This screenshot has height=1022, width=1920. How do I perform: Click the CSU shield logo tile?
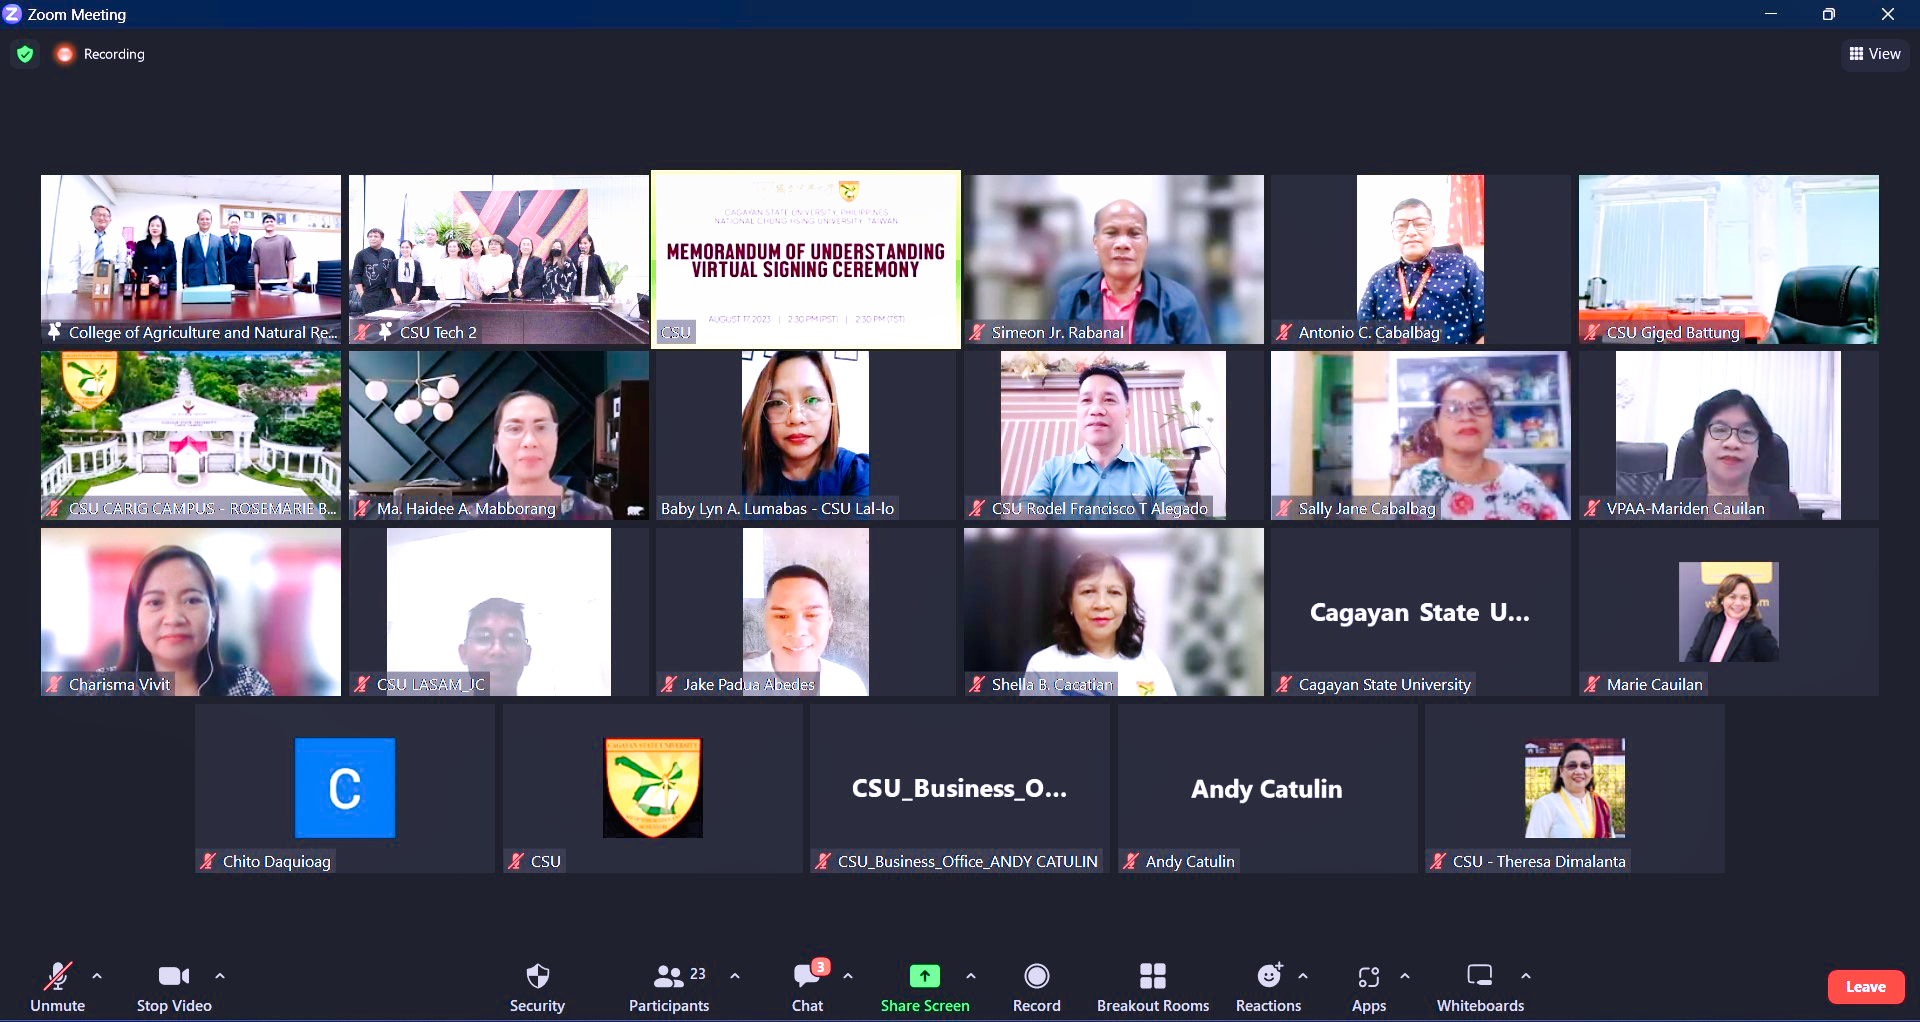point(653,788)
